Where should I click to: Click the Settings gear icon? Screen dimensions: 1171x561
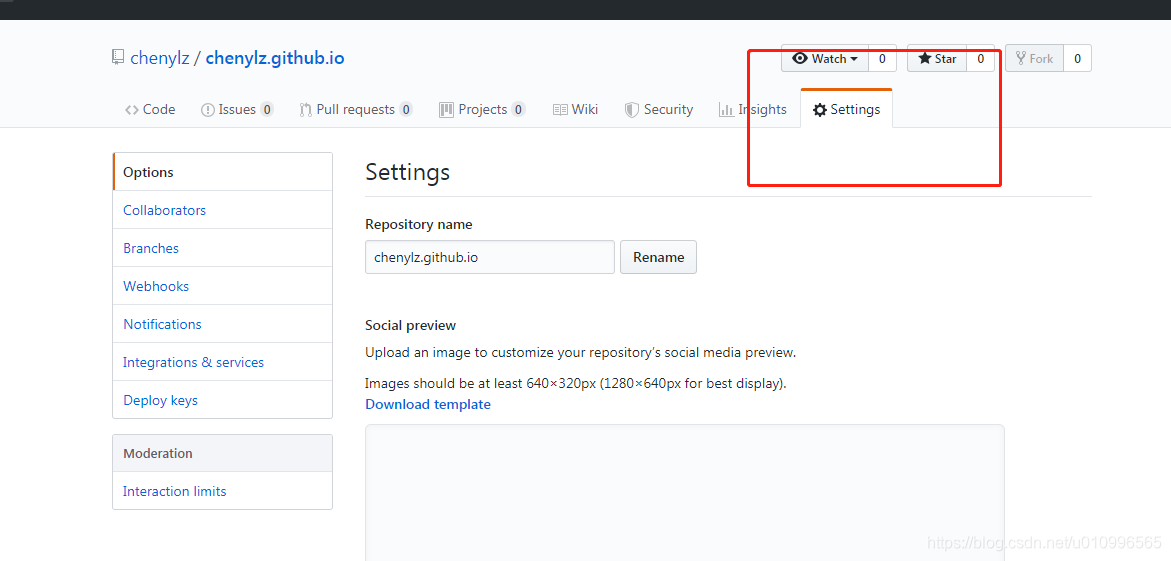click(x=820, y=110)
